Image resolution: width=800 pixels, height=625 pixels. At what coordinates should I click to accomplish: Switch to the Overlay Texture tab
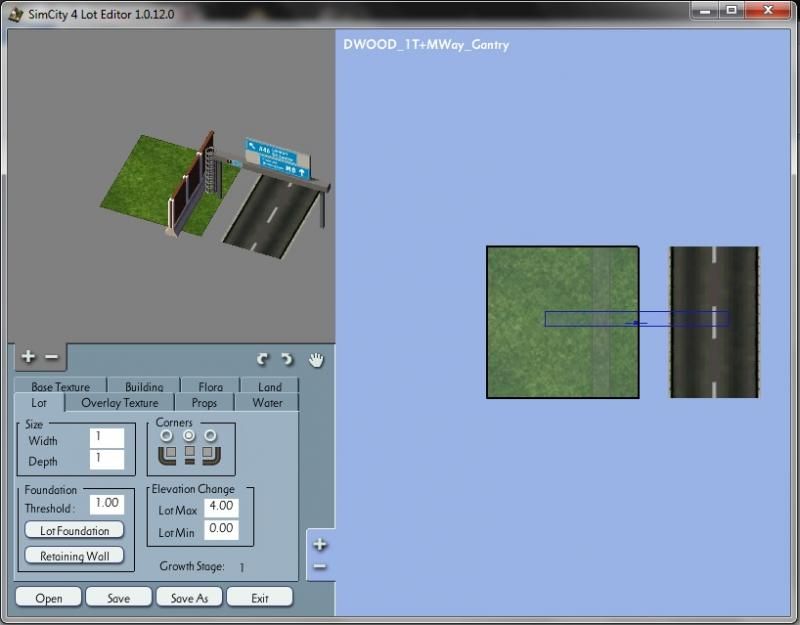tap(120, 403)
